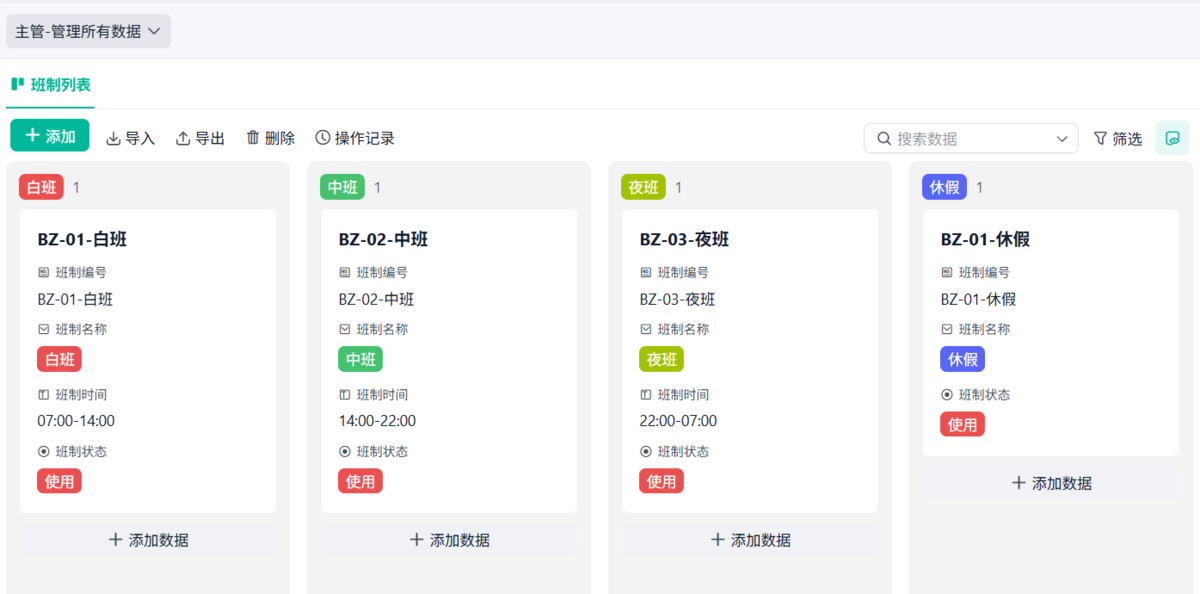Click the delete (删除) trash icon
The width and height of the screenshot is (1200, 594).
(x=253, y=137)
